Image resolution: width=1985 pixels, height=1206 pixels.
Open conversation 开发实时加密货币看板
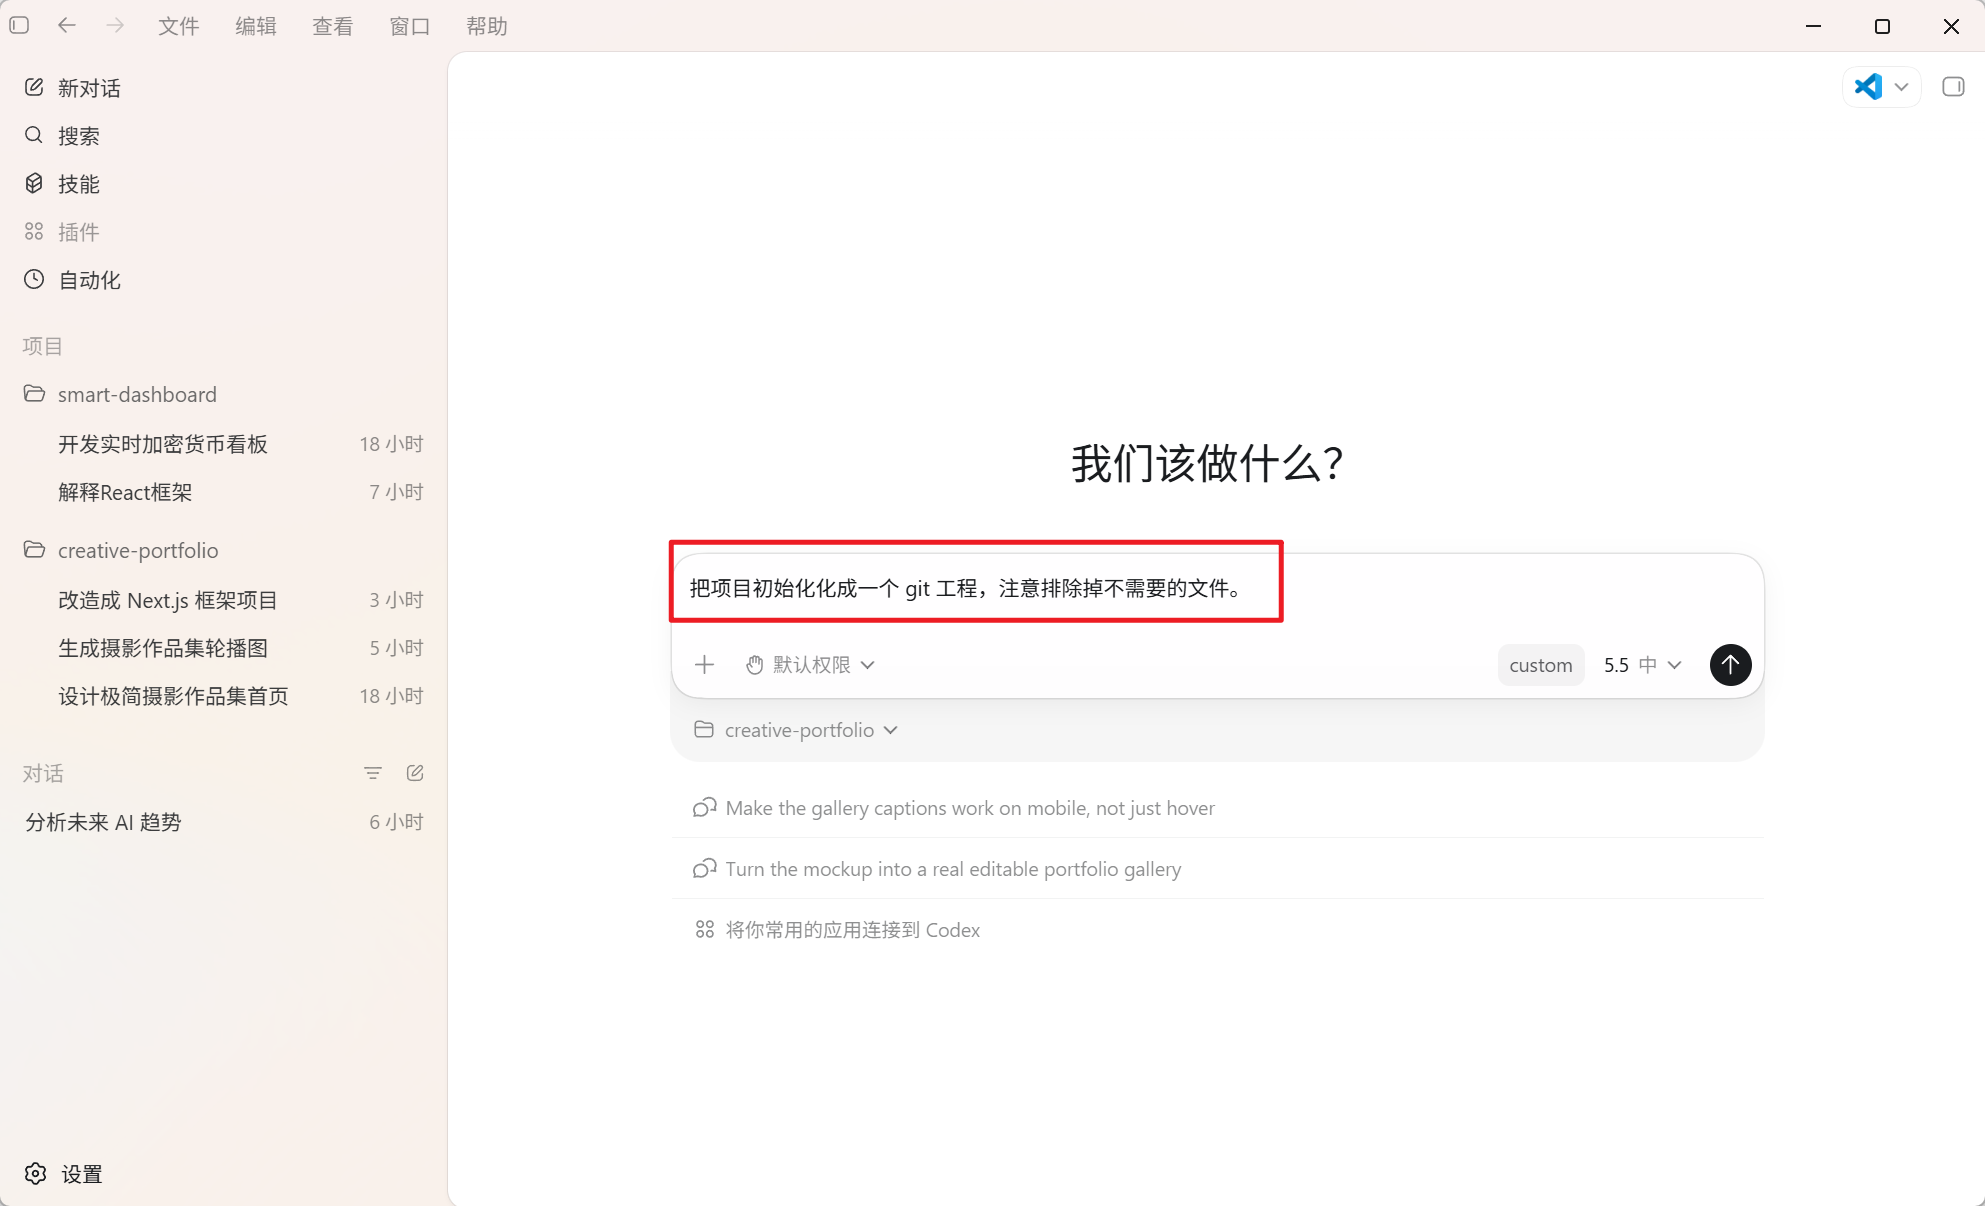[x=224, y=444]
